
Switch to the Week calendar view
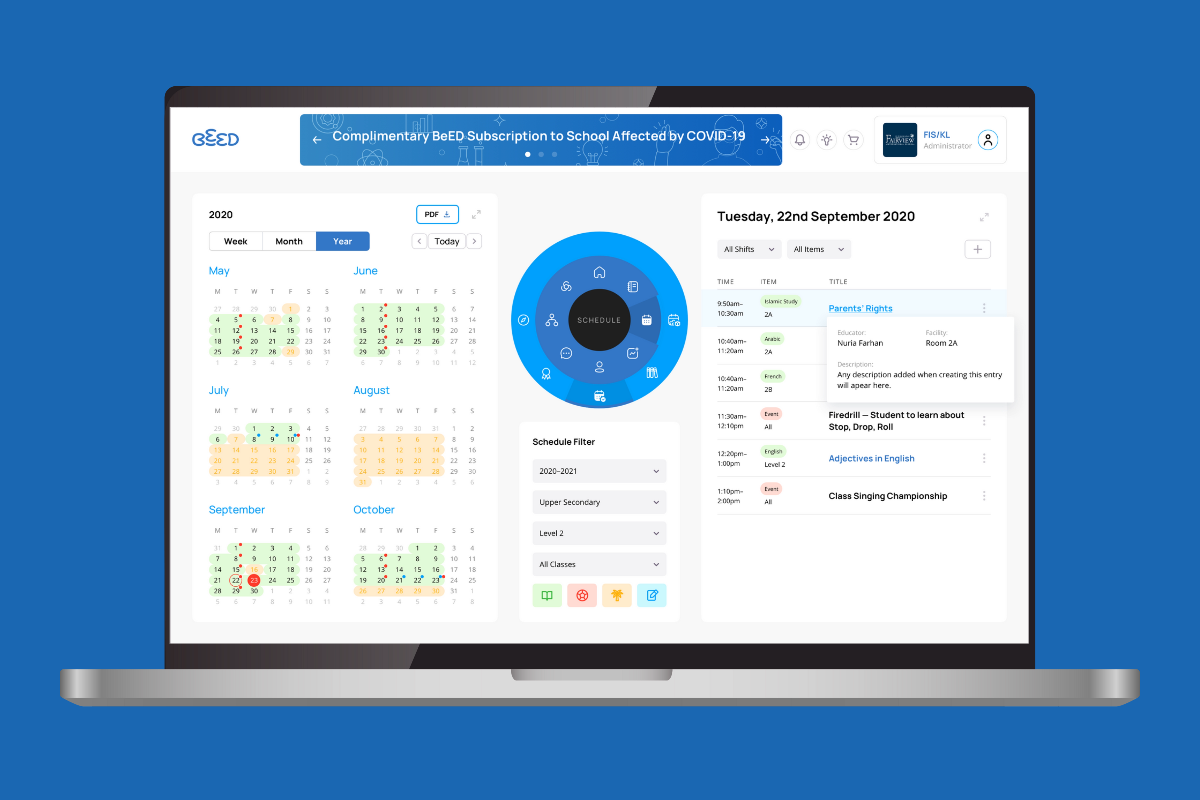236,241
